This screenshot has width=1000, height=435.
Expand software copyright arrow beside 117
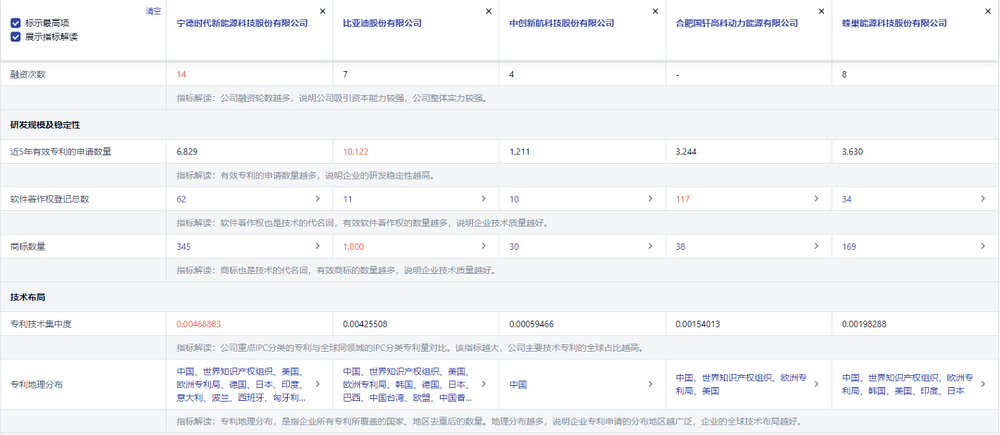point(817,198)
